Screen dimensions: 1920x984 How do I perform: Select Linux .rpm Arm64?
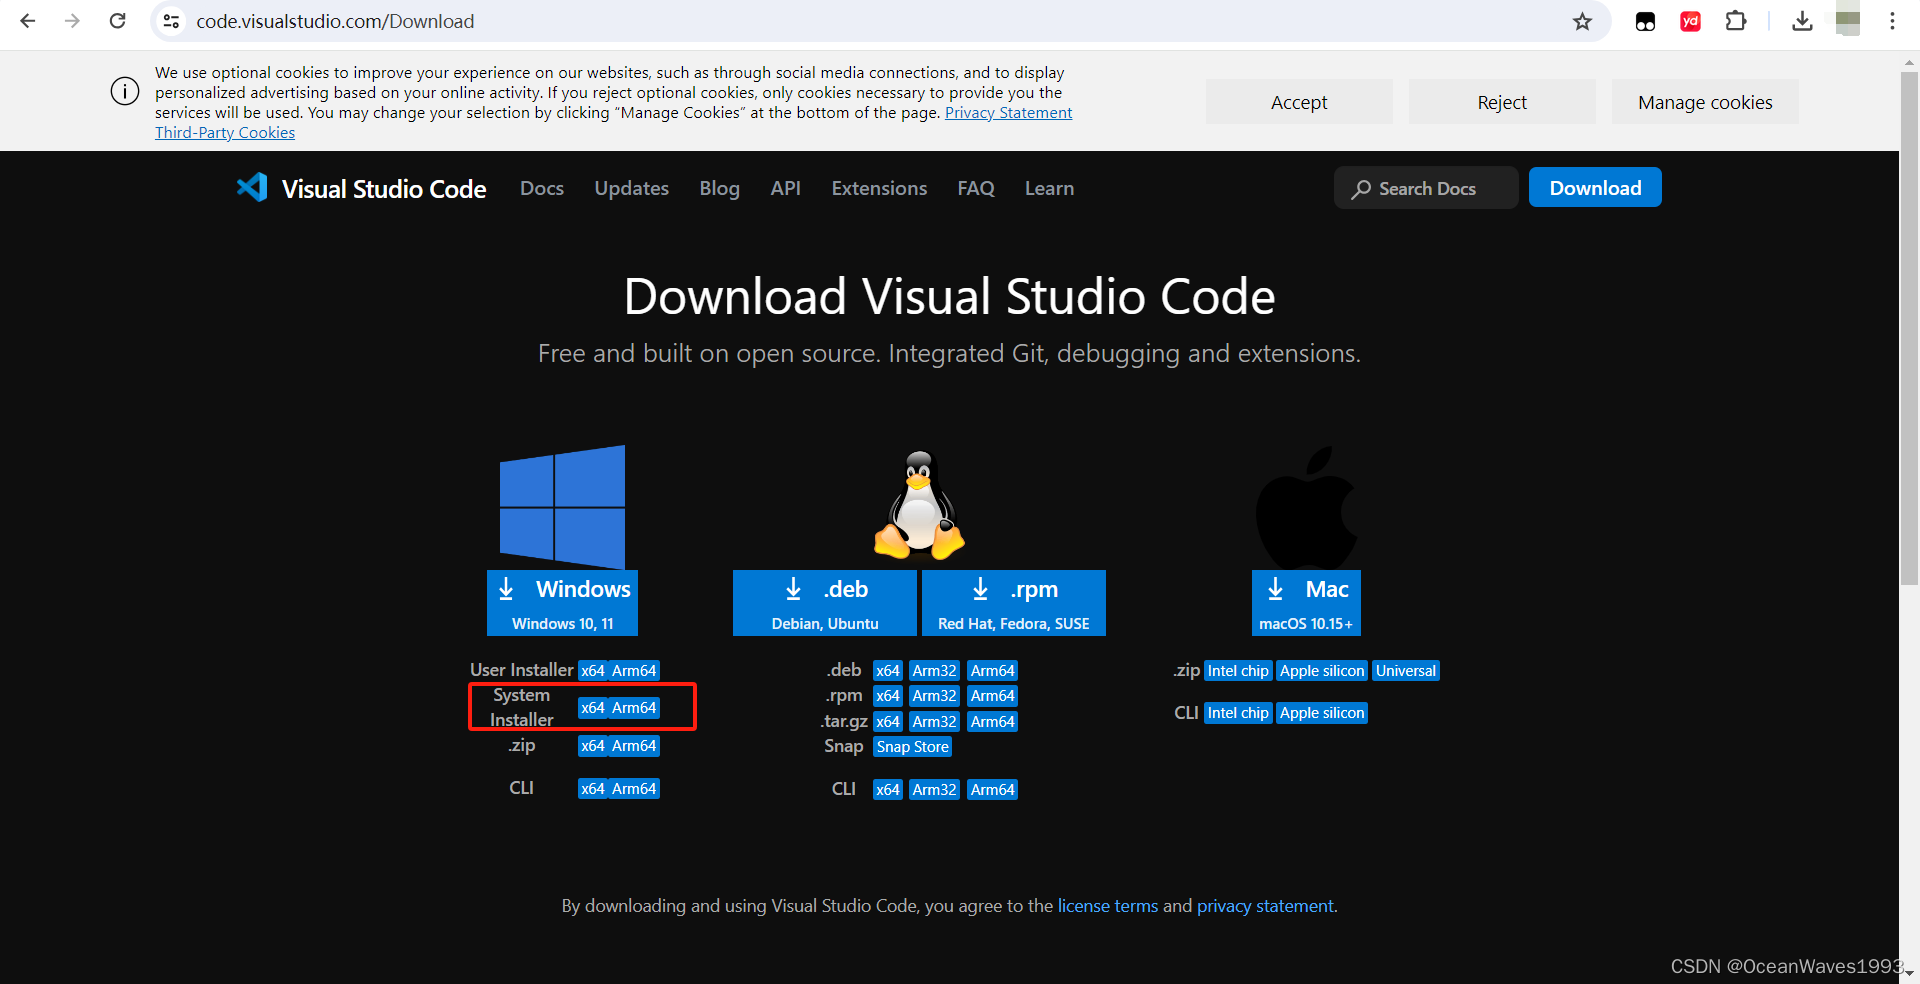point(993,696)
